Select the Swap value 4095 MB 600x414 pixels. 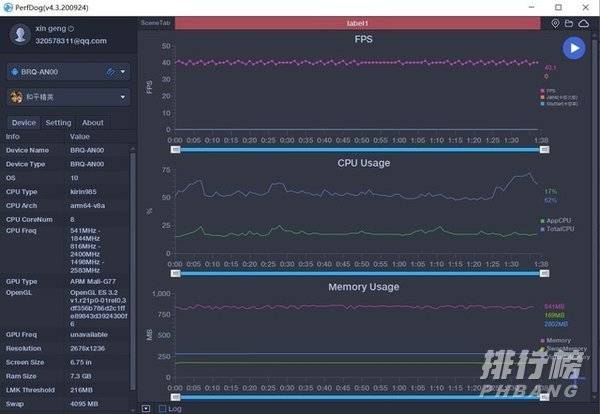point(84,404)
